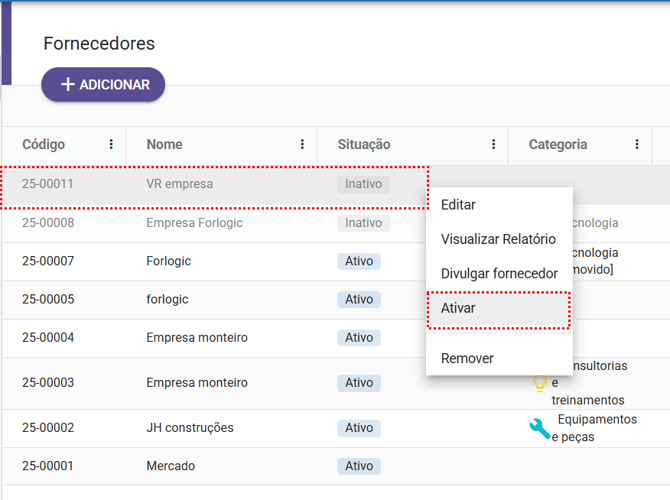The image size is (670, 500).
Task: Activate supplier using the Ativar option
Action: [x=458, y=308]
